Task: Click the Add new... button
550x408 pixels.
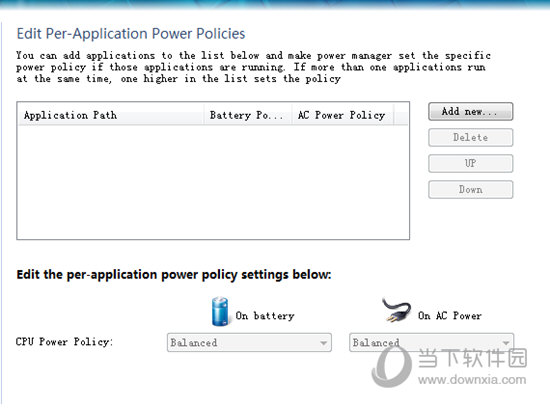Action: tap(470, 112)
